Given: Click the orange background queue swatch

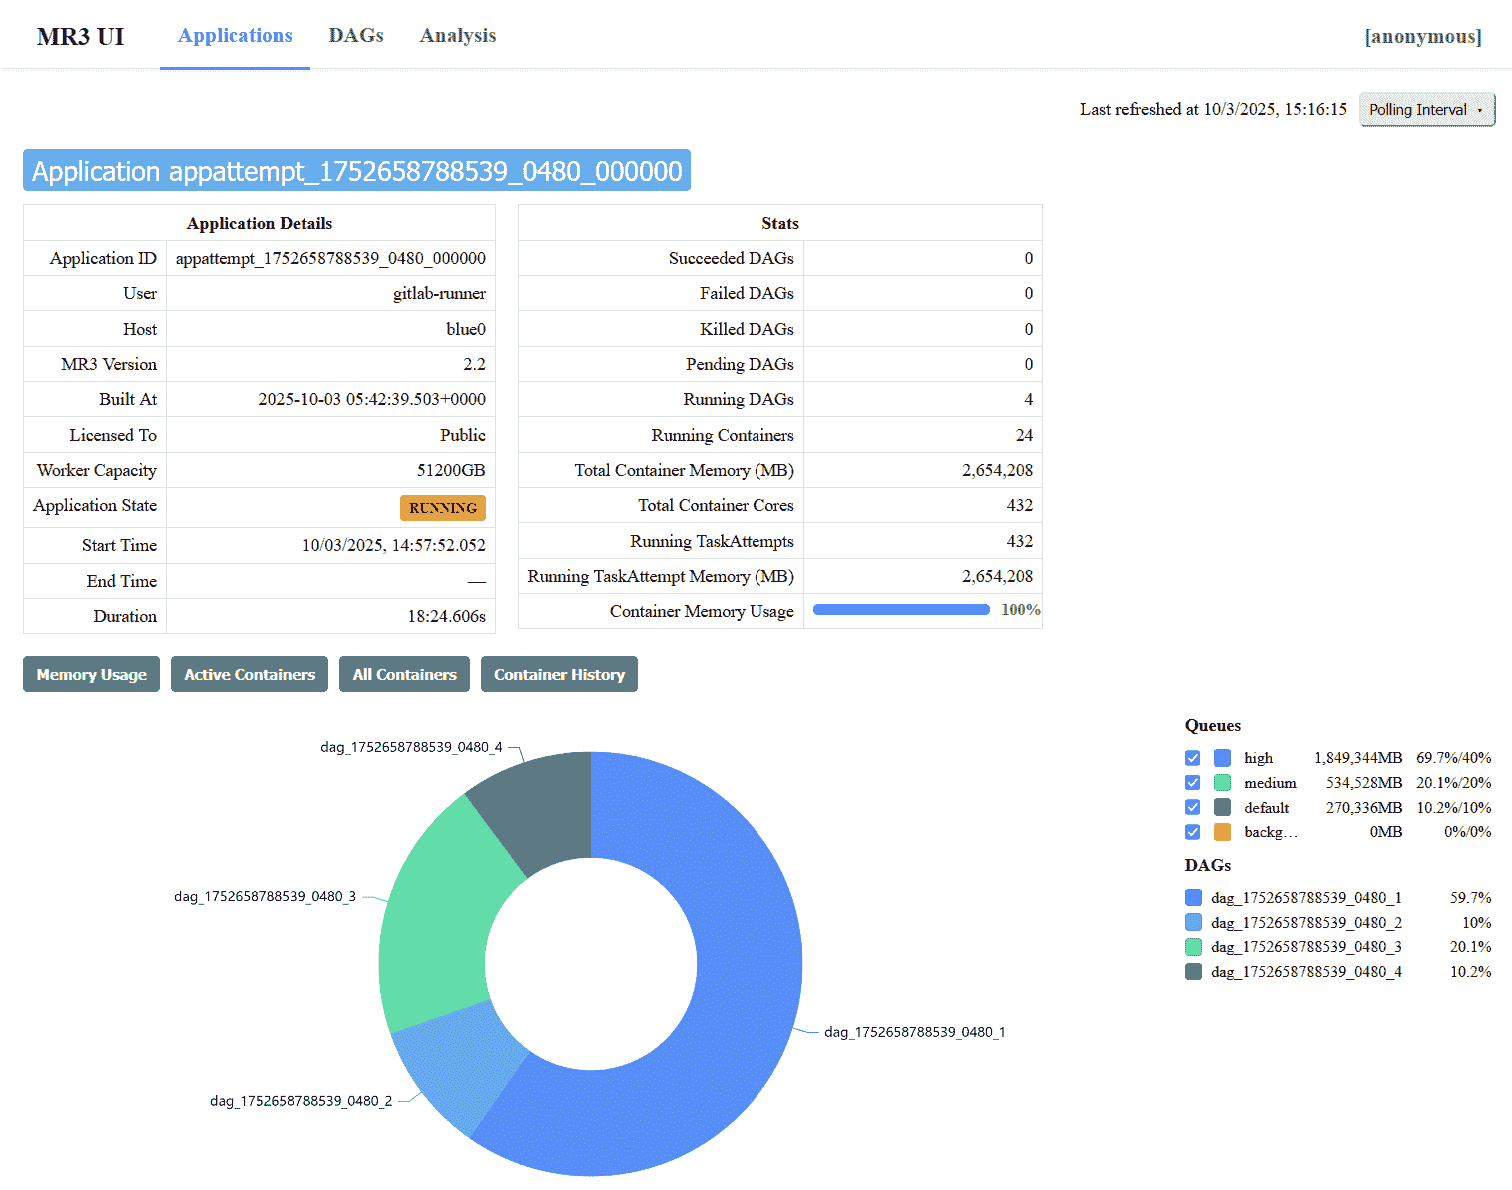Looking at the screenshot, I should click(x=1222, y=832).
